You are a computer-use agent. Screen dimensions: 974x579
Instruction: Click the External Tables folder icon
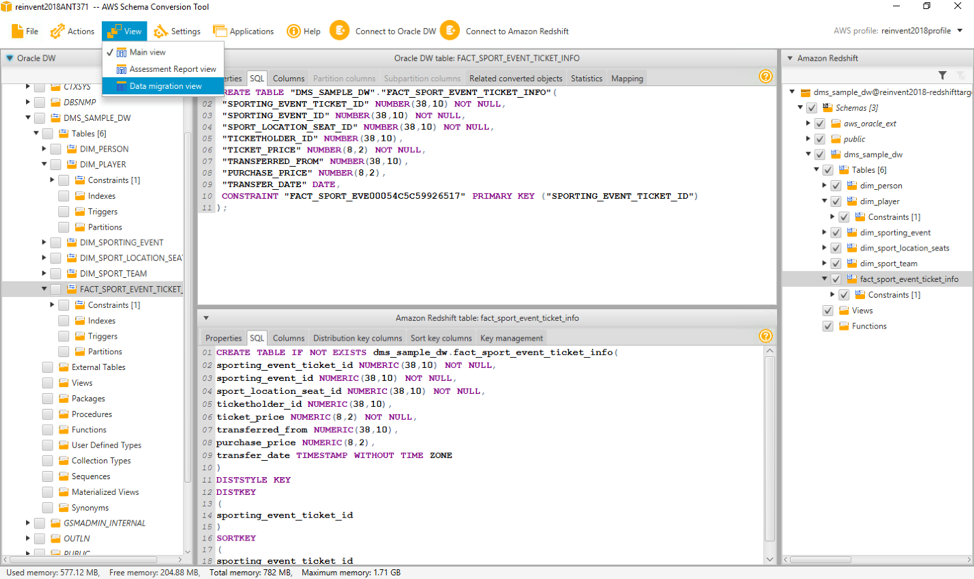click(63, 367)
